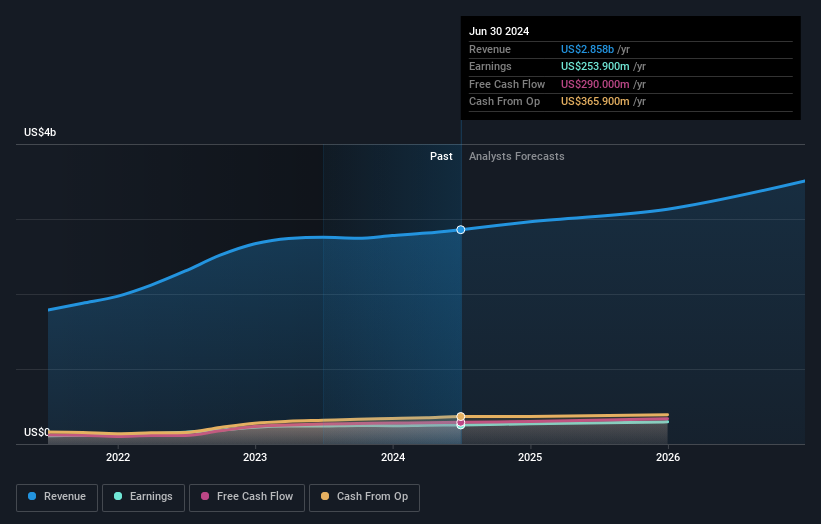
Task: Click the 'Revenue' row label in tooltip
Action: 490,49
